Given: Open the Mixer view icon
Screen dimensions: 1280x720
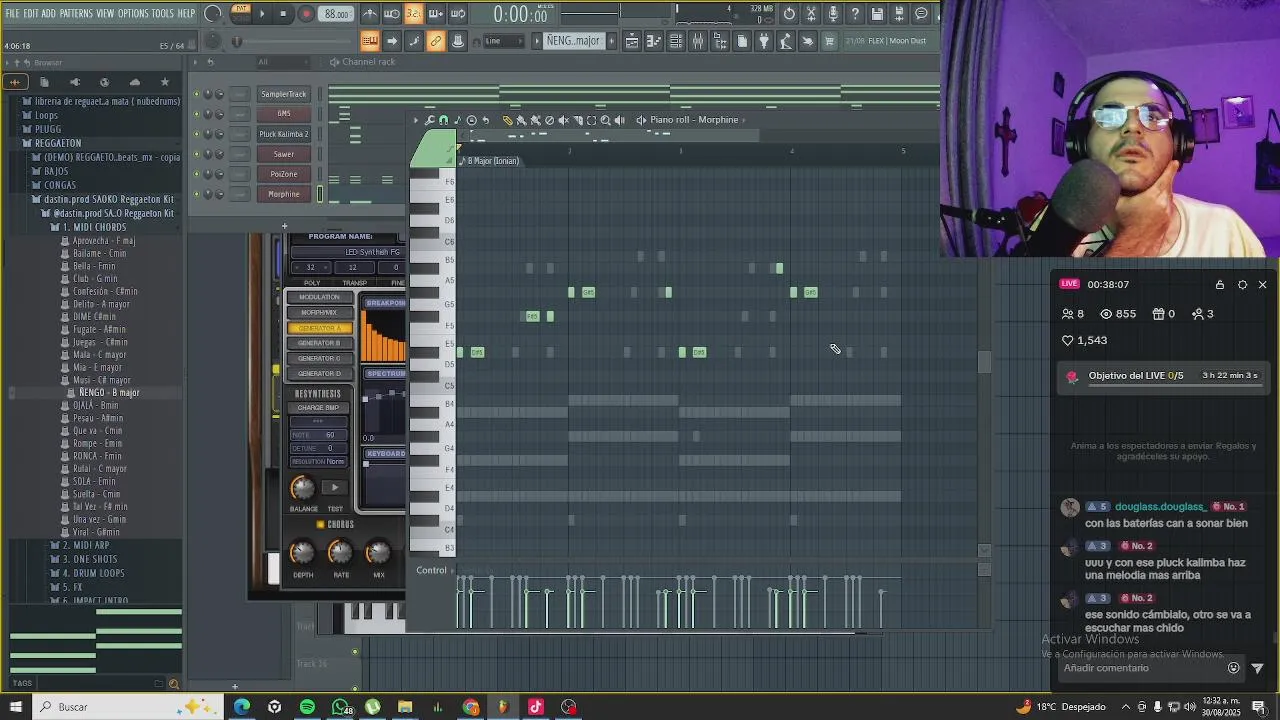Looking at the screenshot, I should [x=697, y=41].
